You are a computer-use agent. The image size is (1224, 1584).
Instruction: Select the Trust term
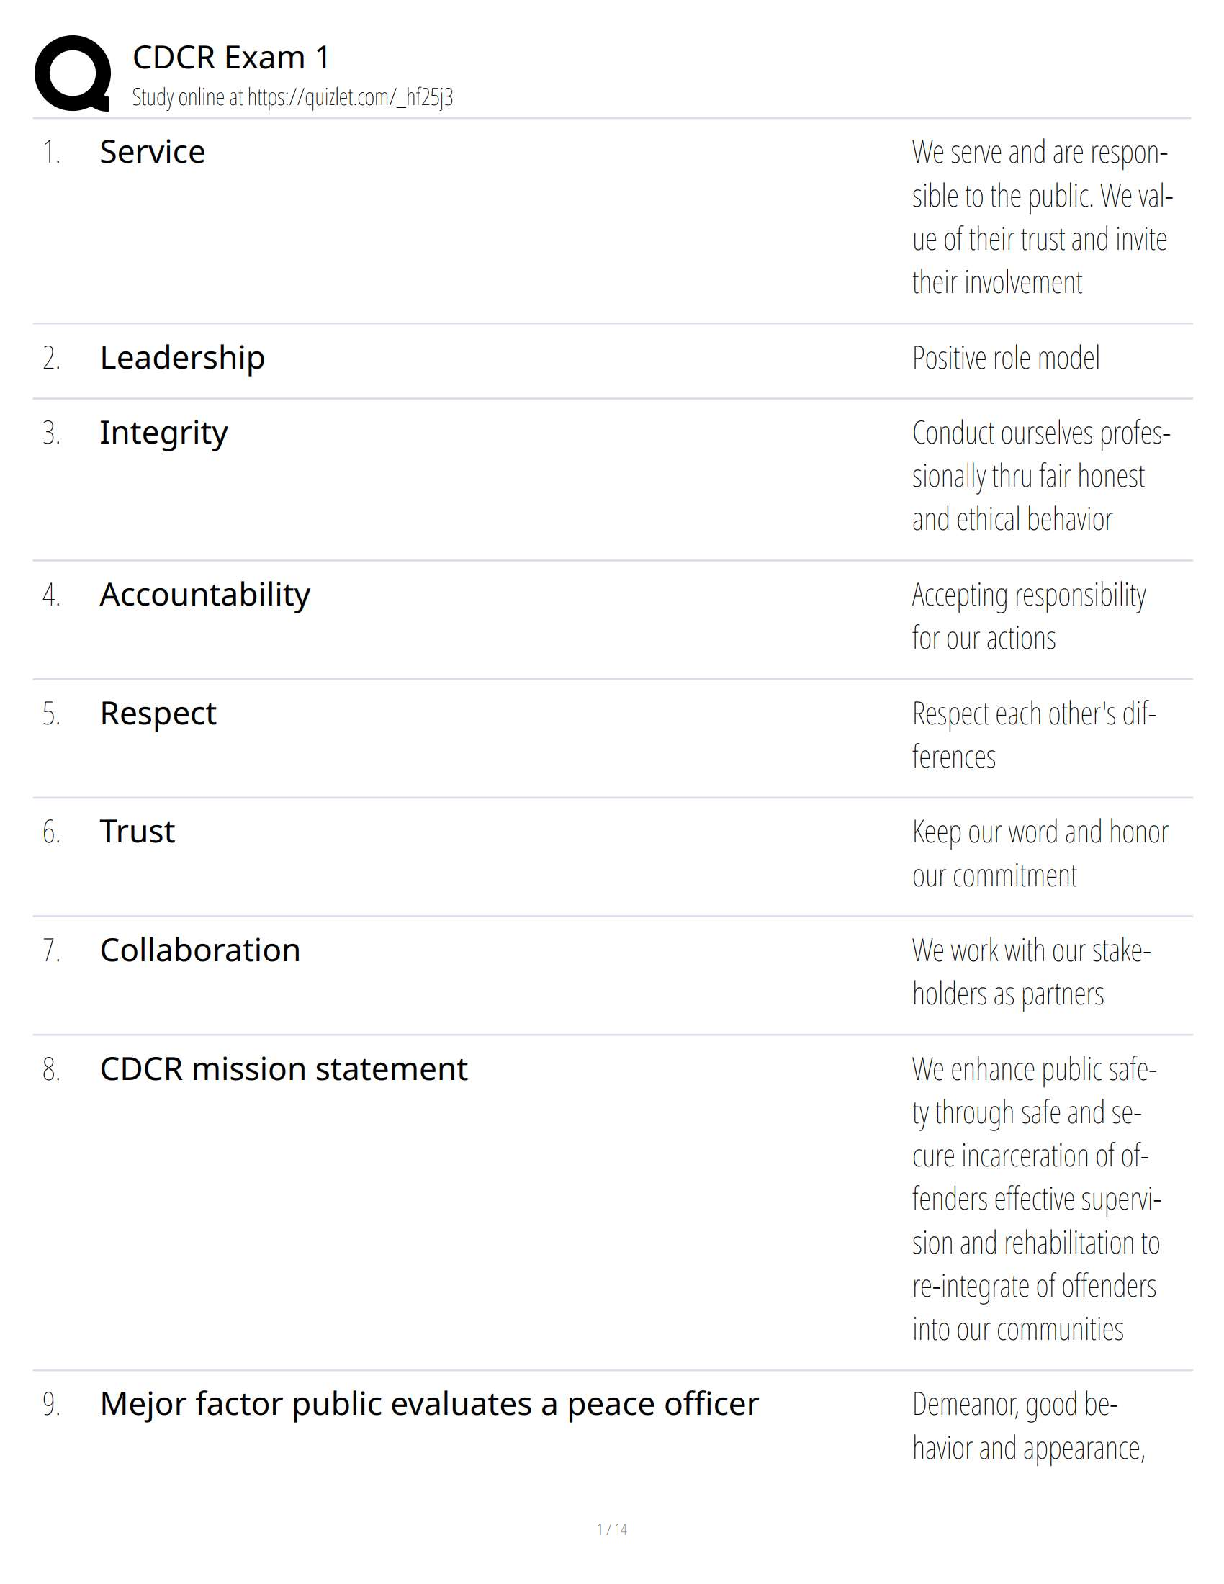137,832
